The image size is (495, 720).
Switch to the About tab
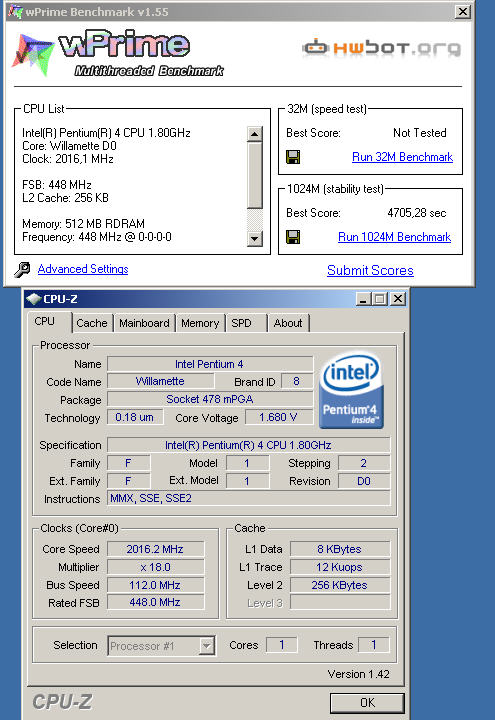pyautogui.click(x=288, y=323)
